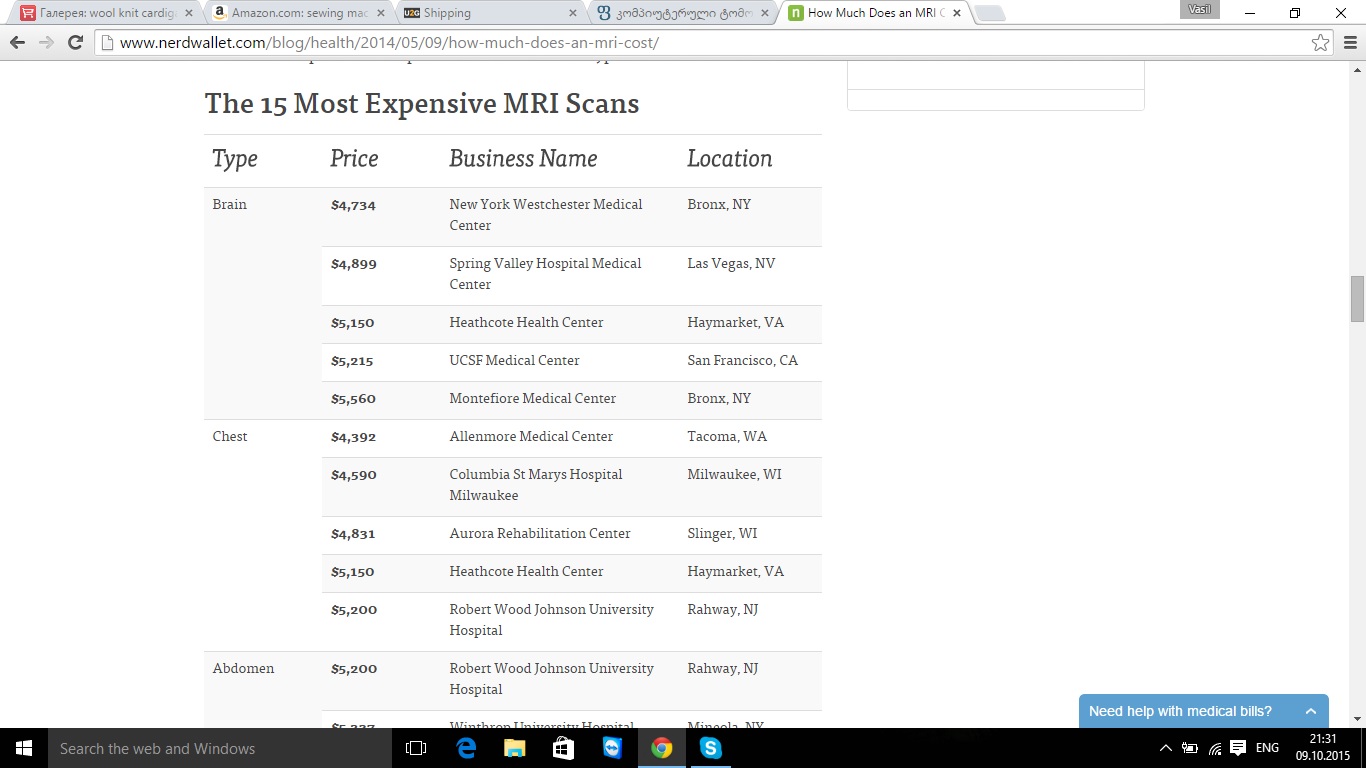Viewport: 1366px width, 768px height.
Task: Click the browser back arrow
Action: pos(17,43)
